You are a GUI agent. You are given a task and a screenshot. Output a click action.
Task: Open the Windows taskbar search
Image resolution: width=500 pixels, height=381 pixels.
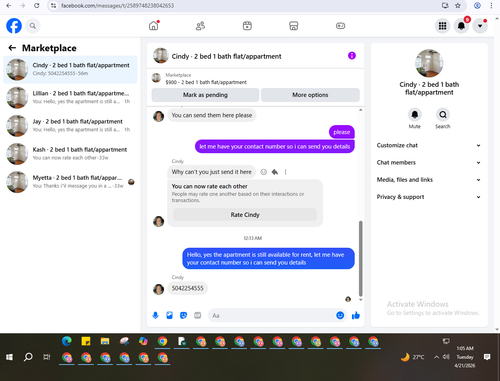coord(28,357)
